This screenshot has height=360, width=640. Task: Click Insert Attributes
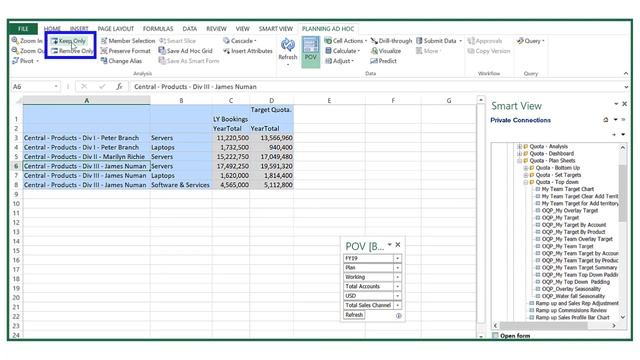248,51
